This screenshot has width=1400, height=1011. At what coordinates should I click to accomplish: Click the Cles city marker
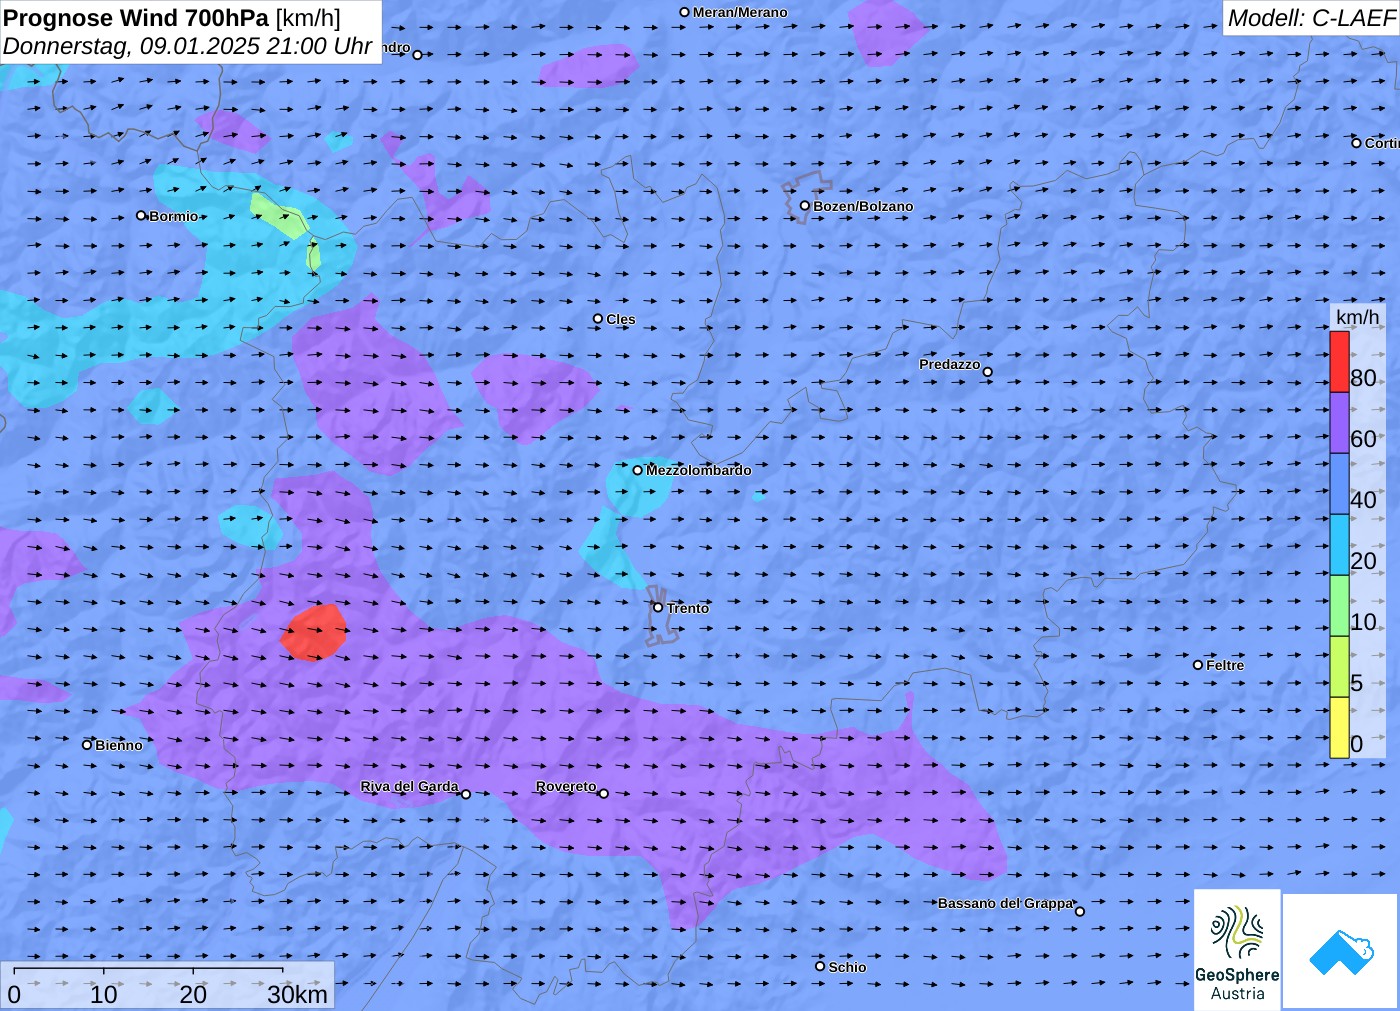tap(598, 319)
